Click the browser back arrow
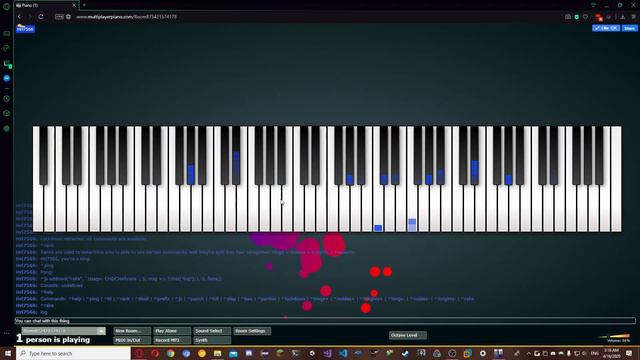640x360 pixels. 19,17
